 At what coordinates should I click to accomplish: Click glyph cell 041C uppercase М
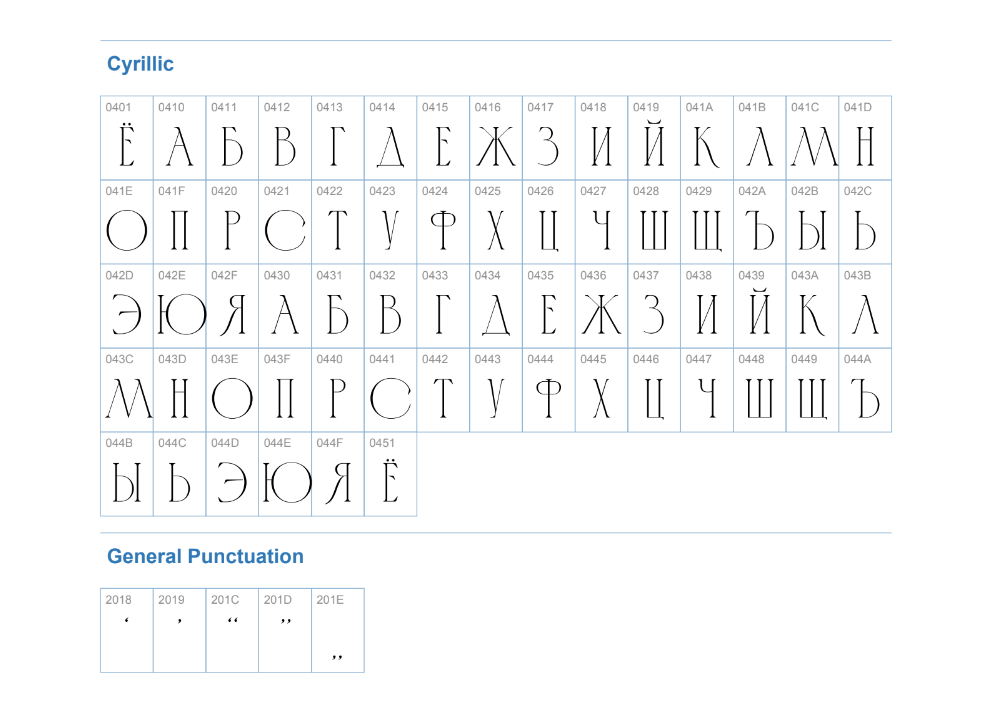point(812,139)
